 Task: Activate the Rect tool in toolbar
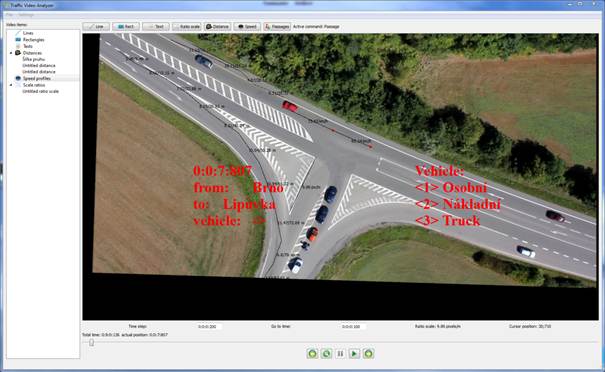point(126,27)
